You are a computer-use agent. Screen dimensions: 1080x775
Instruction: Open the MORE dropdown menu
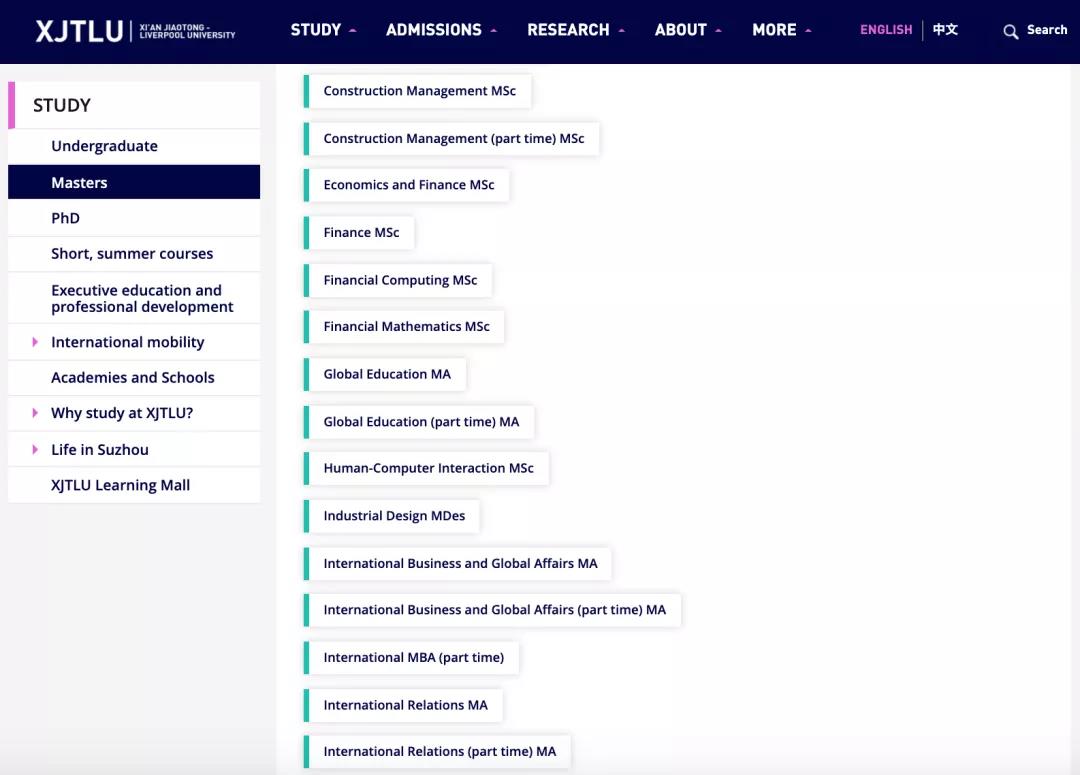click(x=782, y=30)
